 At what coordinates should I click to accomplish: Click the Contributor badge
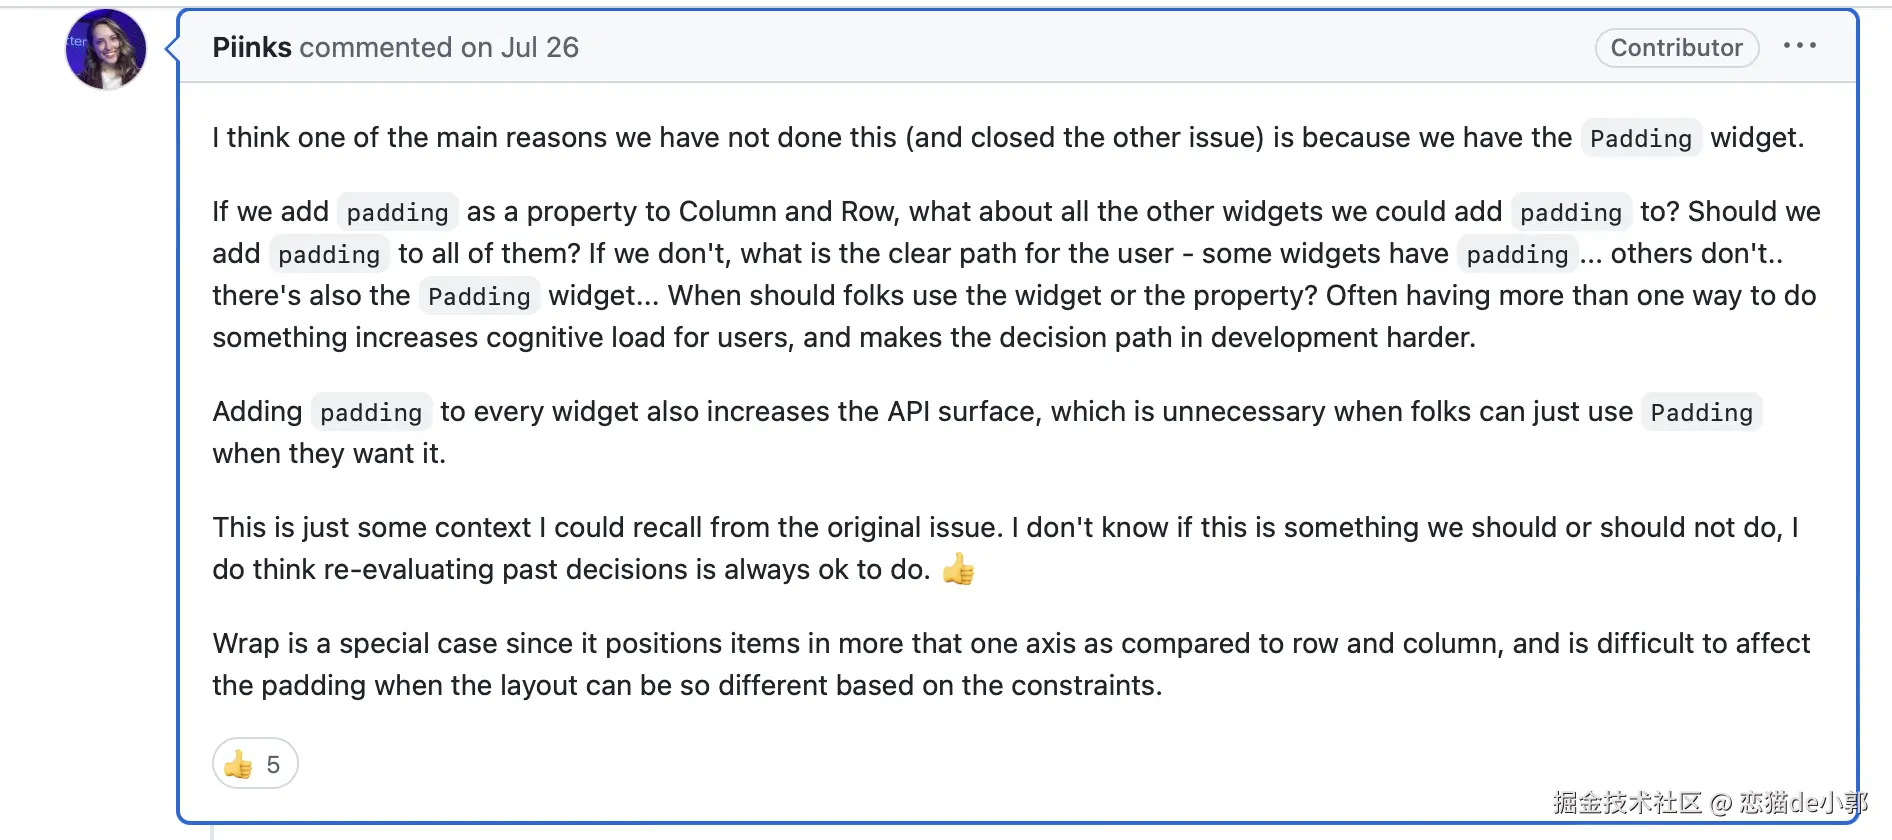[x=1676, y=47]
